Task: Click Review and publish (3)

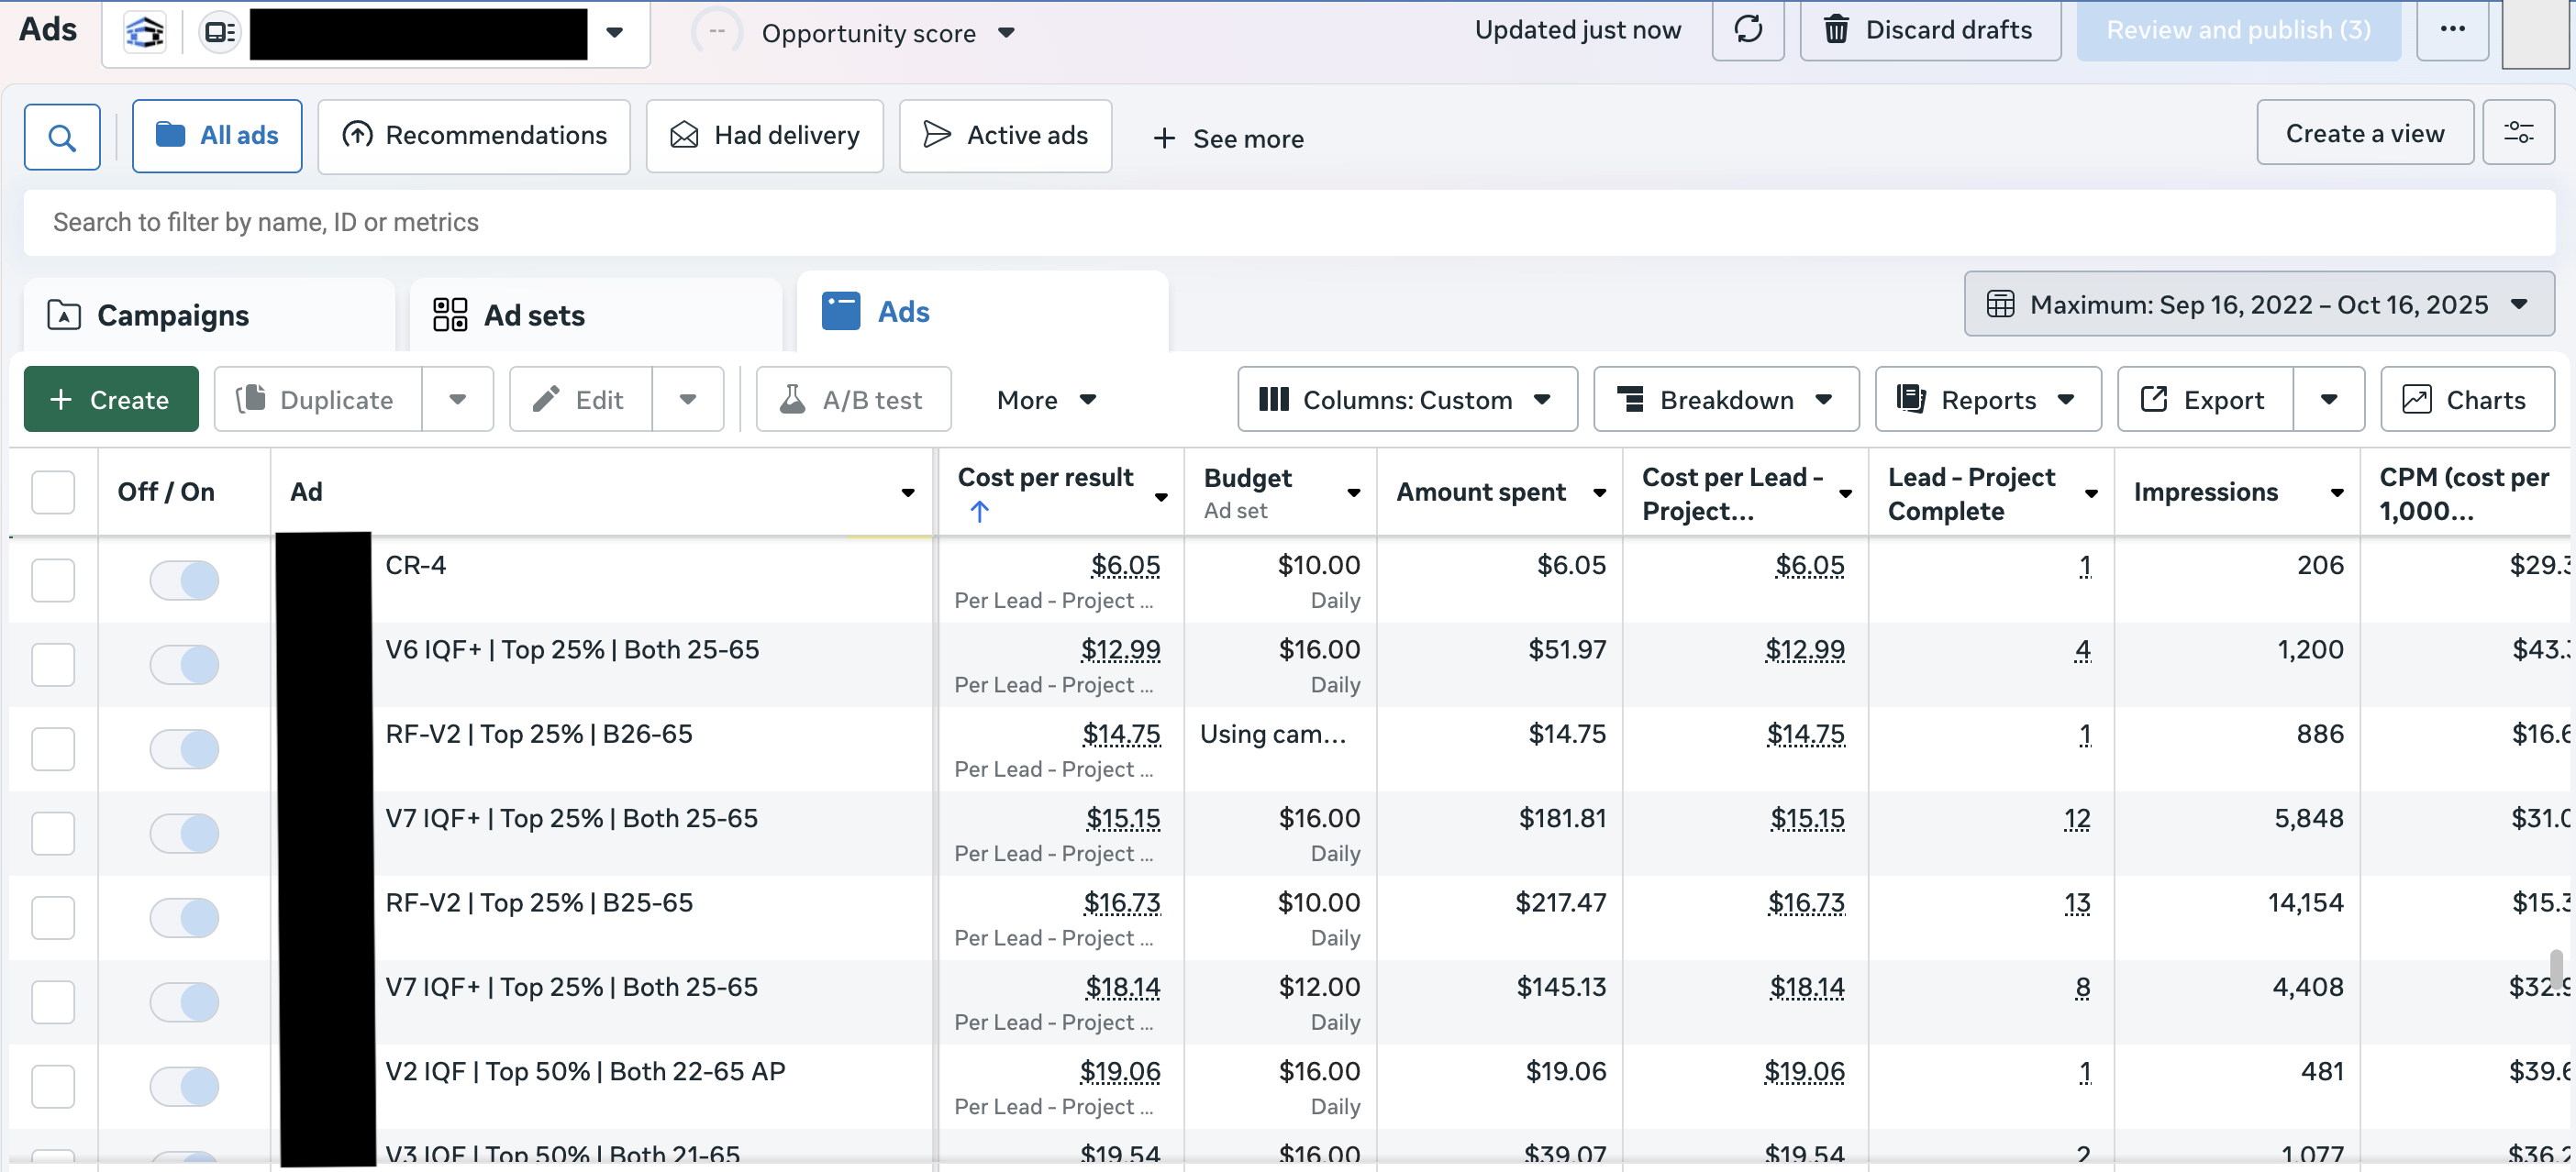Action: coord(2239,30)
